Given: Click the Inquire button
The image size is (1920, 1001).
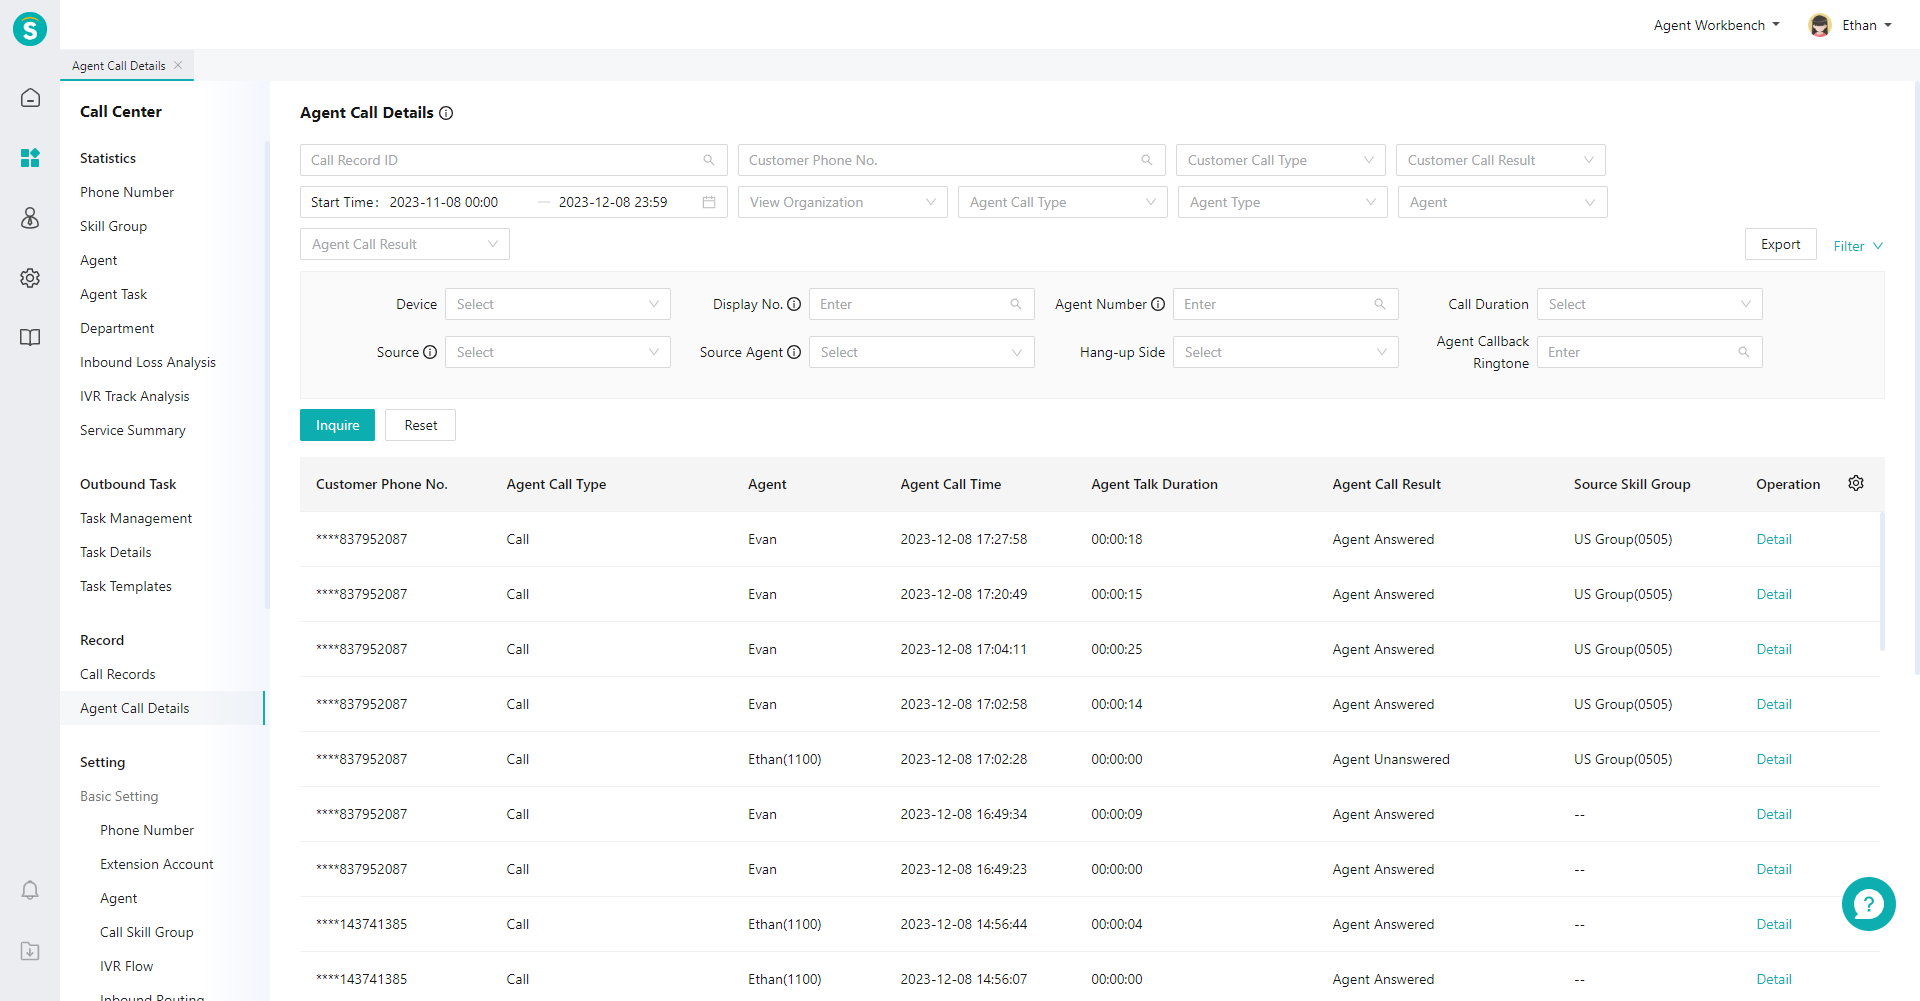Looking at the screenshot, I should [338, 425].
